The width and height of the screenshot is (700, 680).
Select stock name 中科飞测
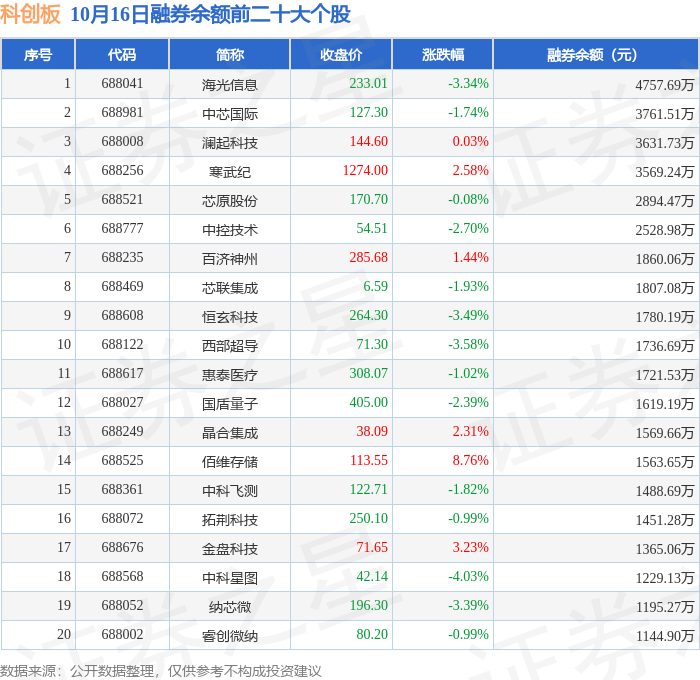(229, 491)
